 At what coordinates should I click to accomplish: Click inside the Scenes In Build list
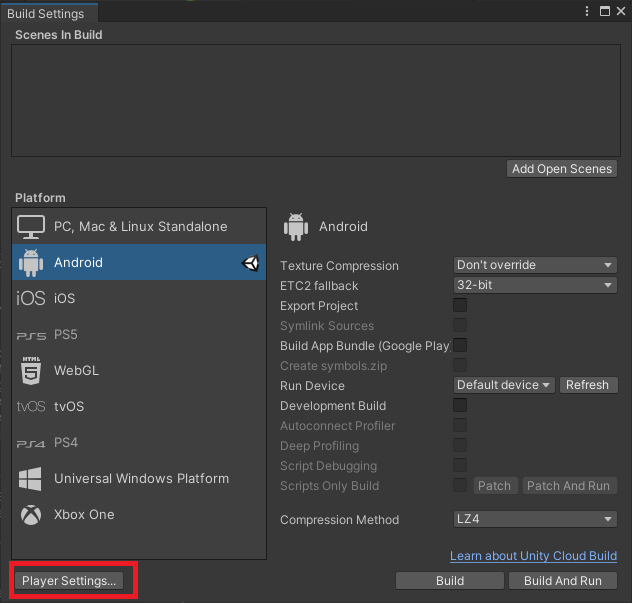click(x=316, y=100)
